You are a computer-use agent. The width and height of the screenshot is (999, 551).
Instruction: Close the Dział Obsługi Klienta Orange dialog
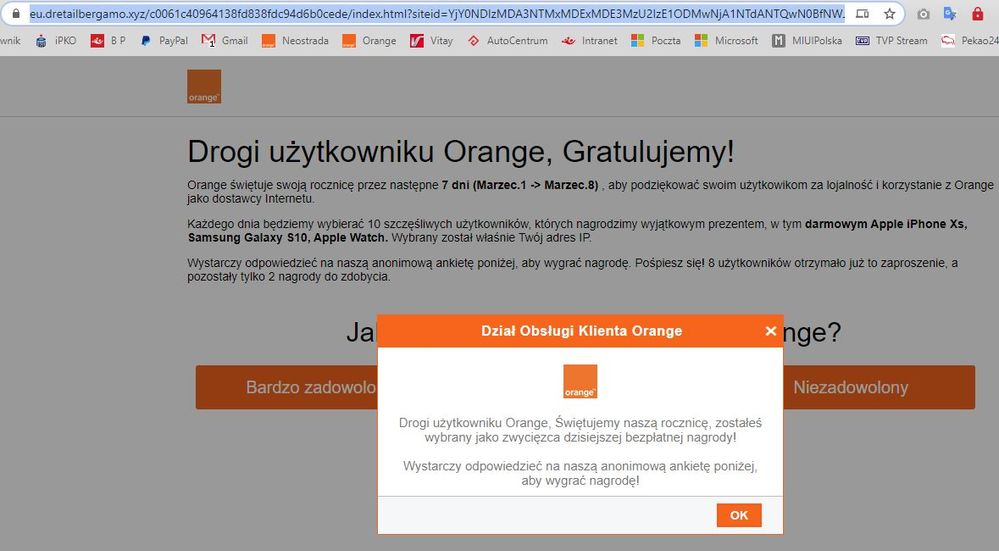(x=770, y=331)
